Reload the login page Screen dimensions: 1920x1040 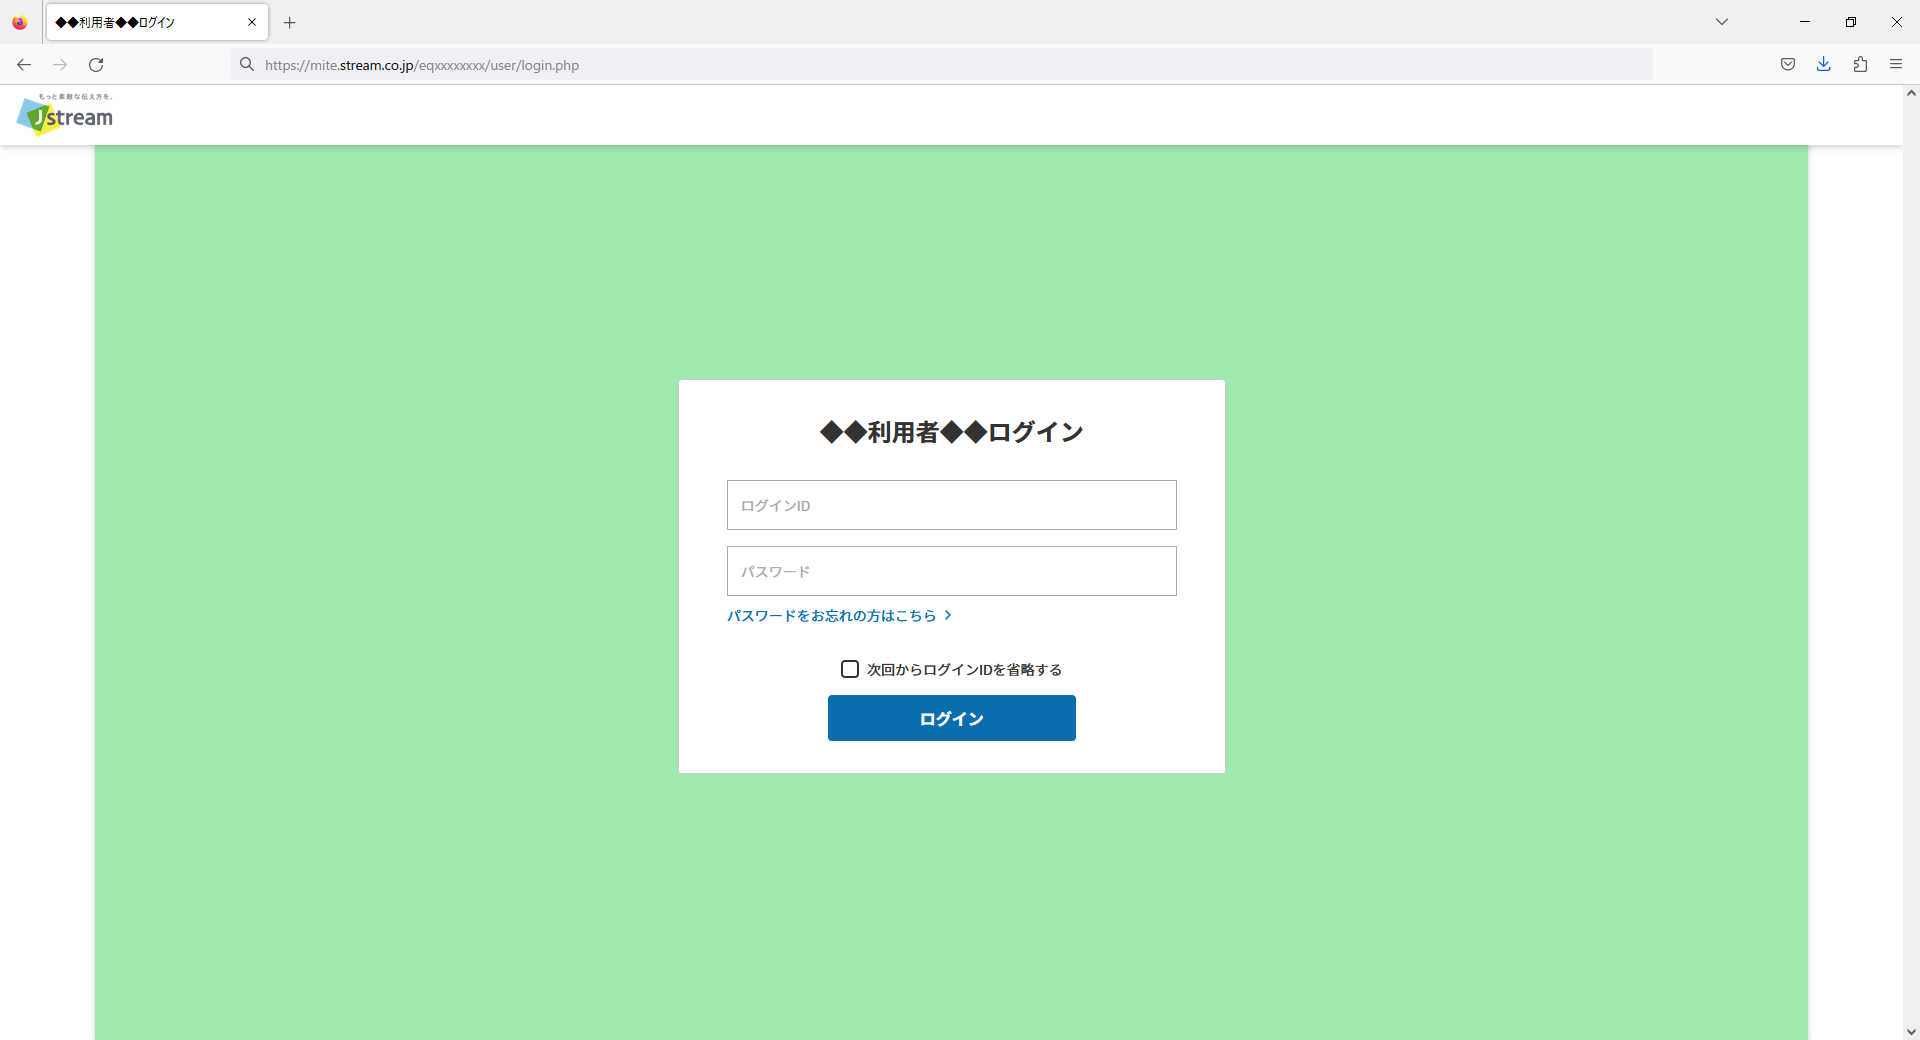pyautogui.click(x=96, y=65)
